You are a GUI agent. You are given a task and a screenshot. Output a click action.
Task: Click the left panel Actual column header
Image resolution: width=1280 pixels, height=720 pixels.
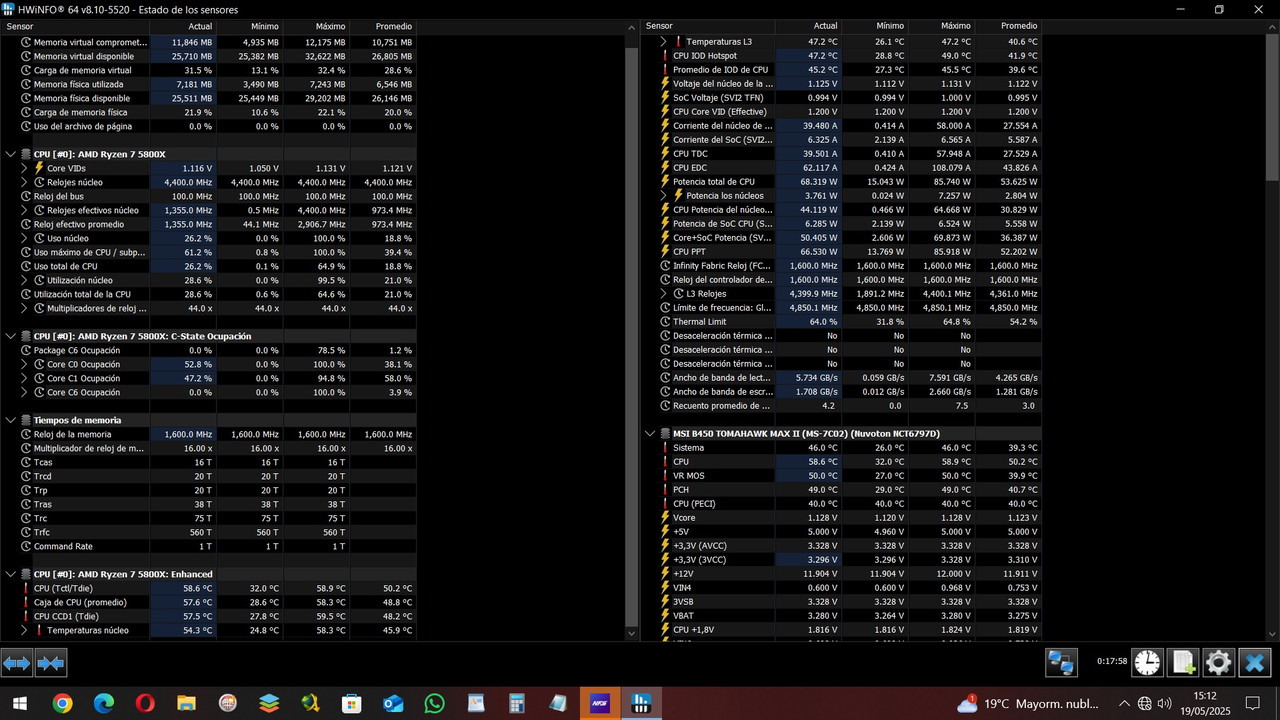coord(182,26)
